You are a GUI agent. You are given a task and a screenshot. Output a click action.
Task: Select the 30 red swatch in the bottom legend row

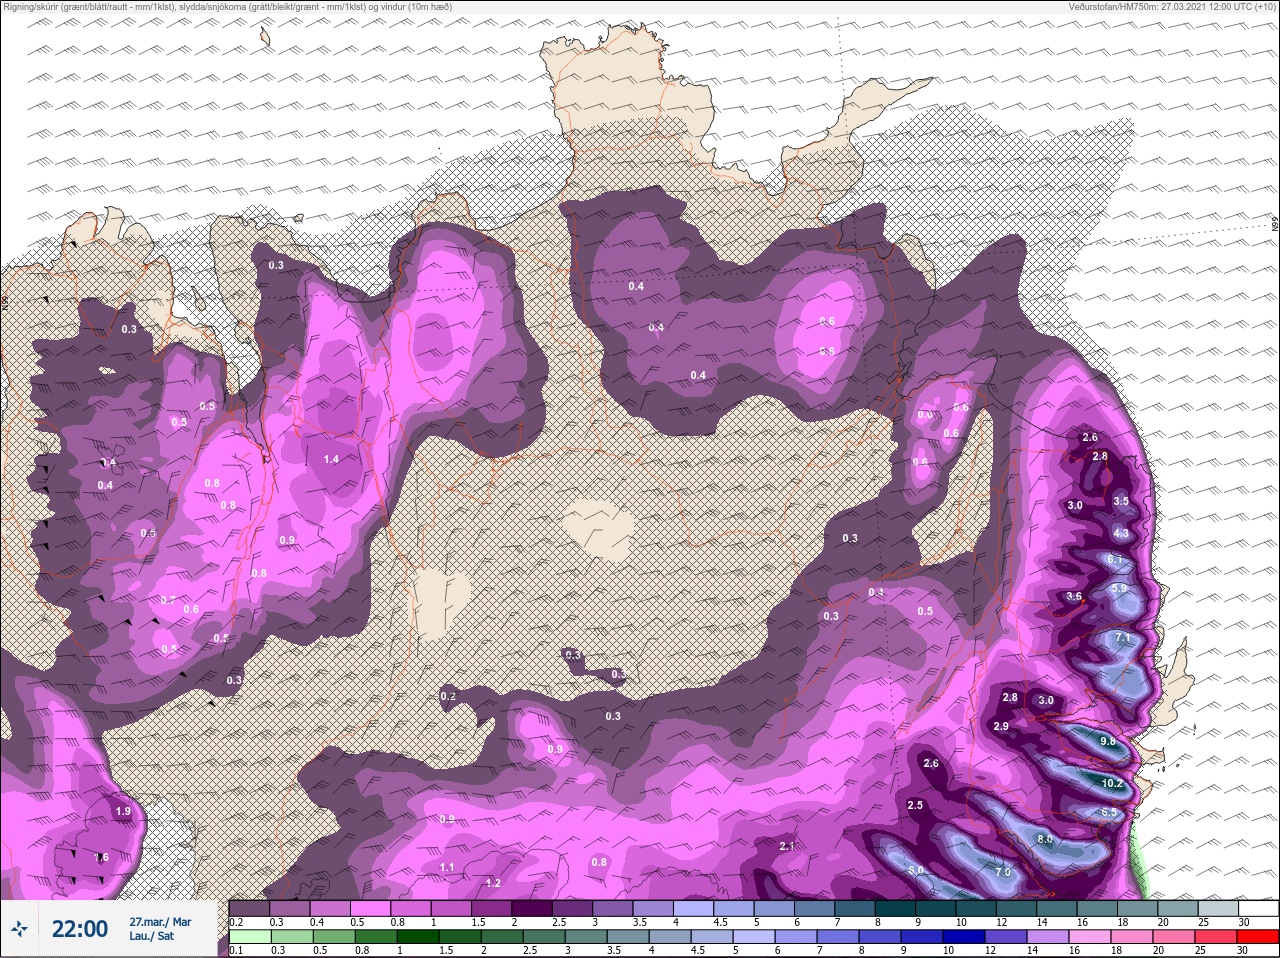pyautogui.click(x=1258, y=937)
